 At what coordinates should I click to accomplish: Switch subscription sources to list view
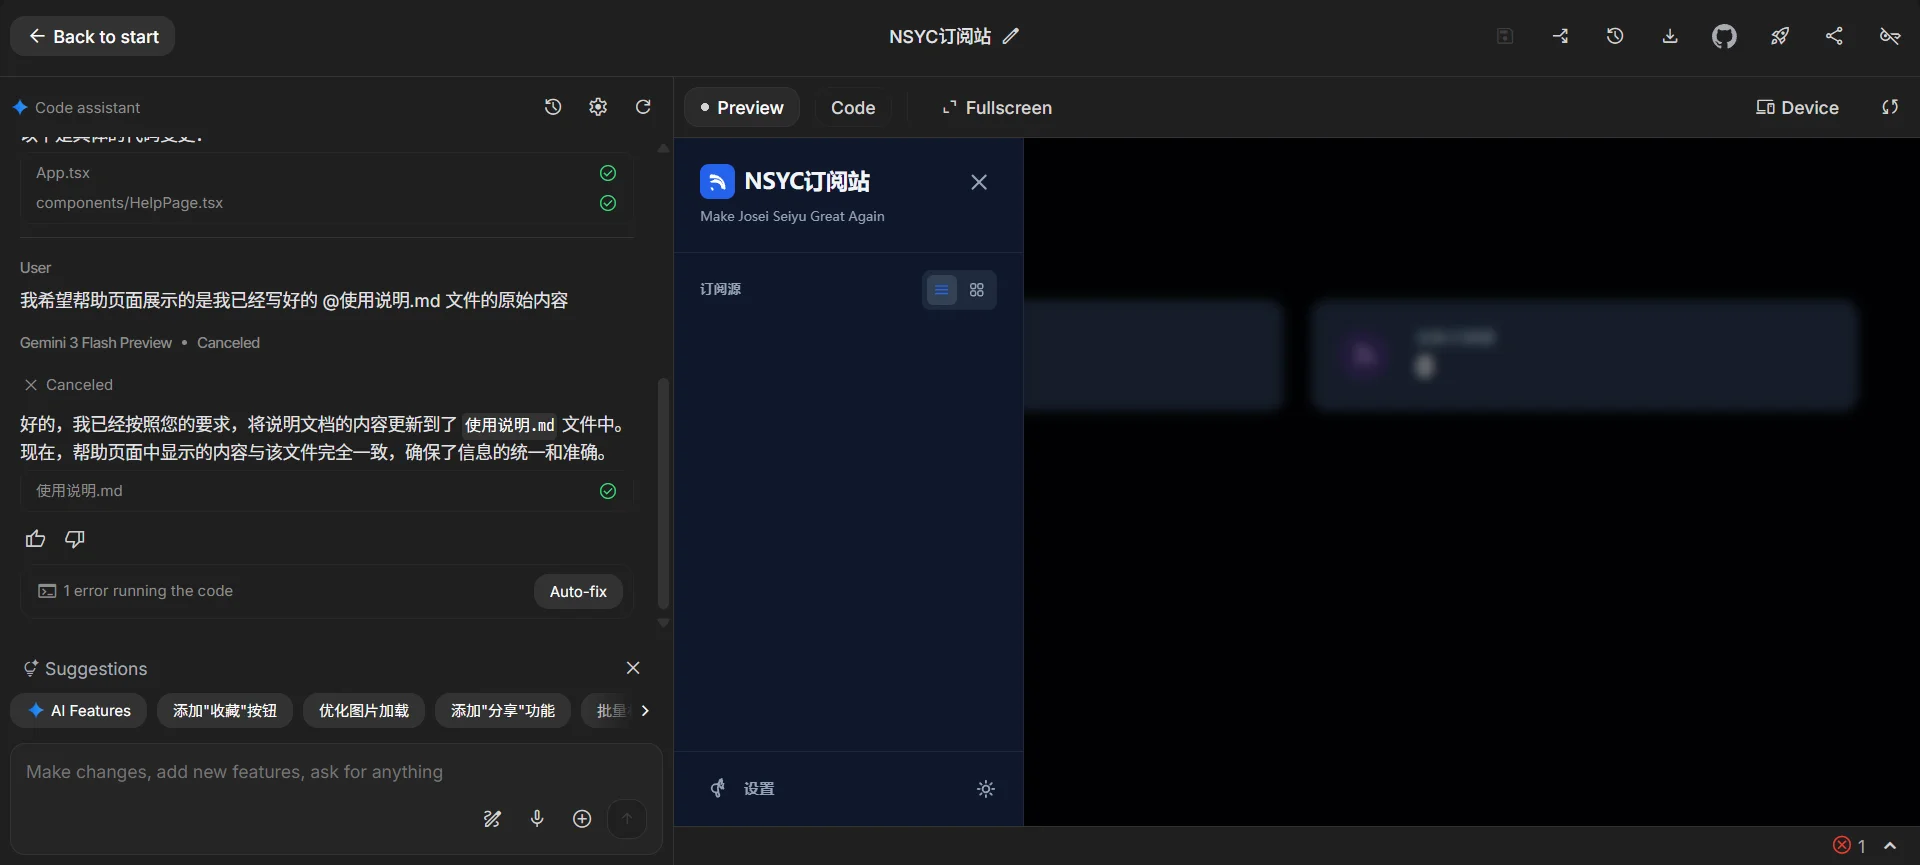[941, 290]
